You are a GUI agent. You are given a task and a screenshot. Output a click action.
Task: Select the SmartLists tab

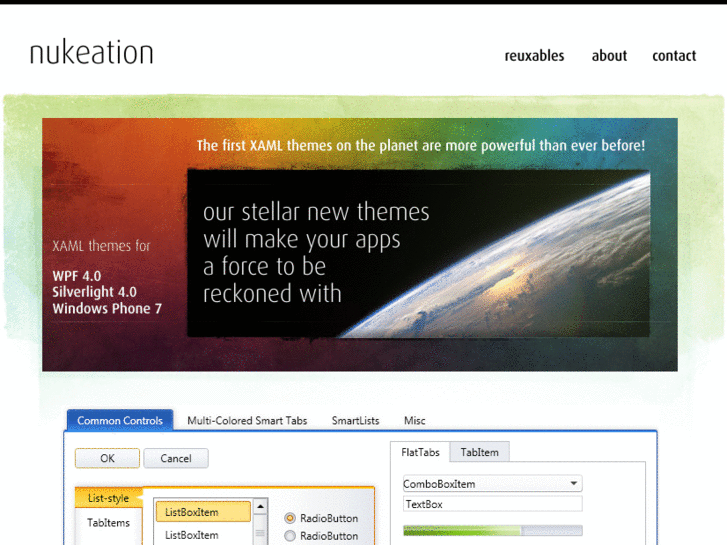(355, 421)
